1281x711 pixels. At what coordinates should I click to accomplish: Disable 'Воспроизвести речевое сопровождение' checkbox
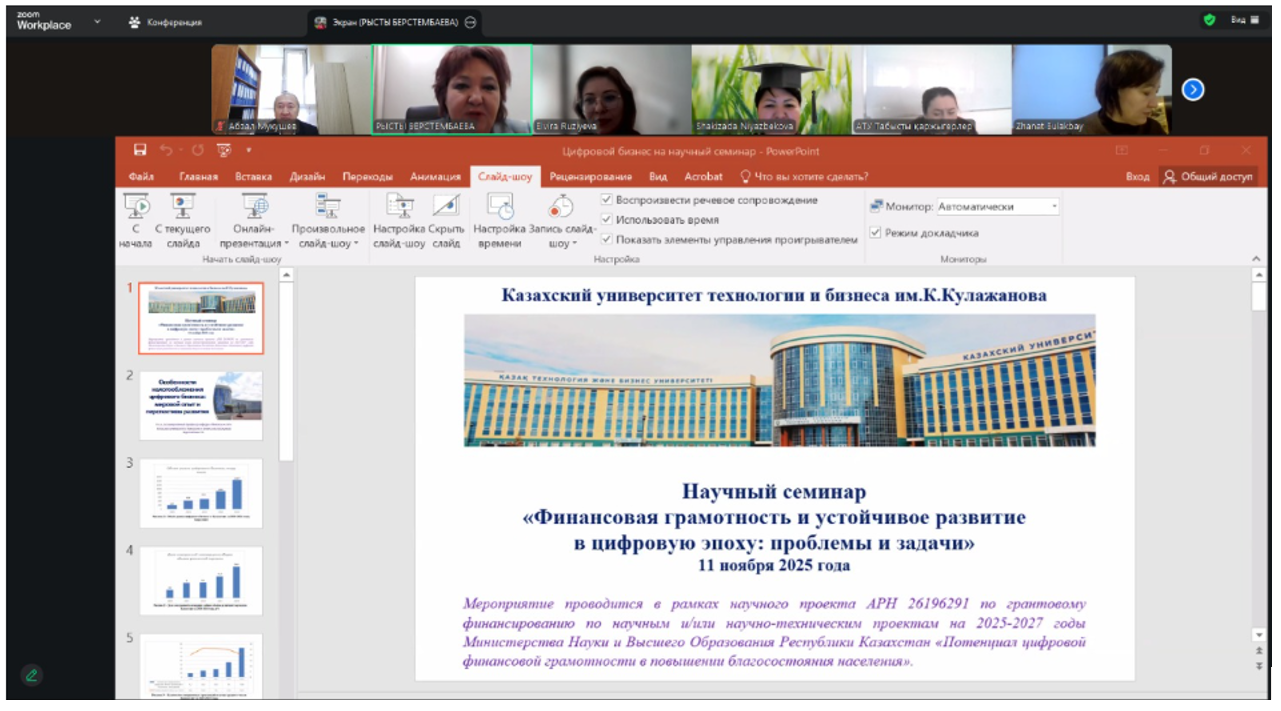click(607, 199)
